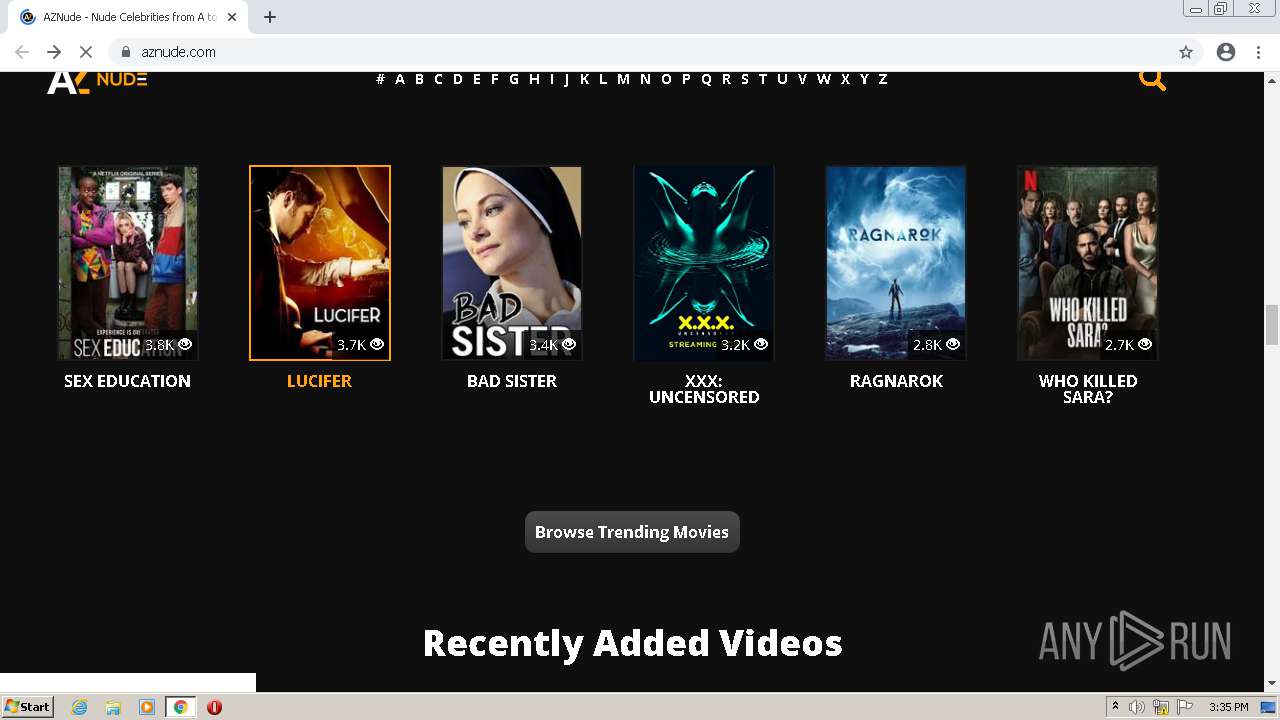Go forward with the arrow button
Screen dimensions: 1280x720
click(x=54, y=52)
